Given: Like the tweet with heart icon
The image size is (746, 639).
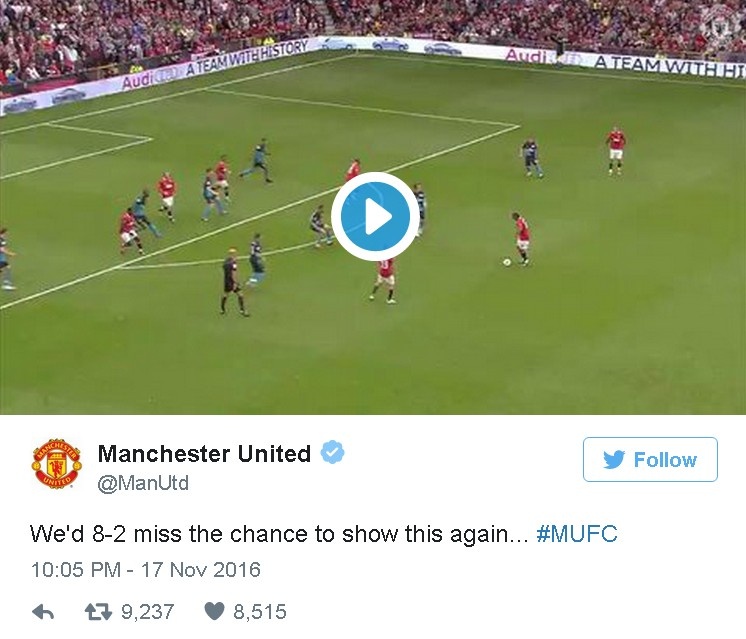Looking at the screenshot, I should point(214,611).
